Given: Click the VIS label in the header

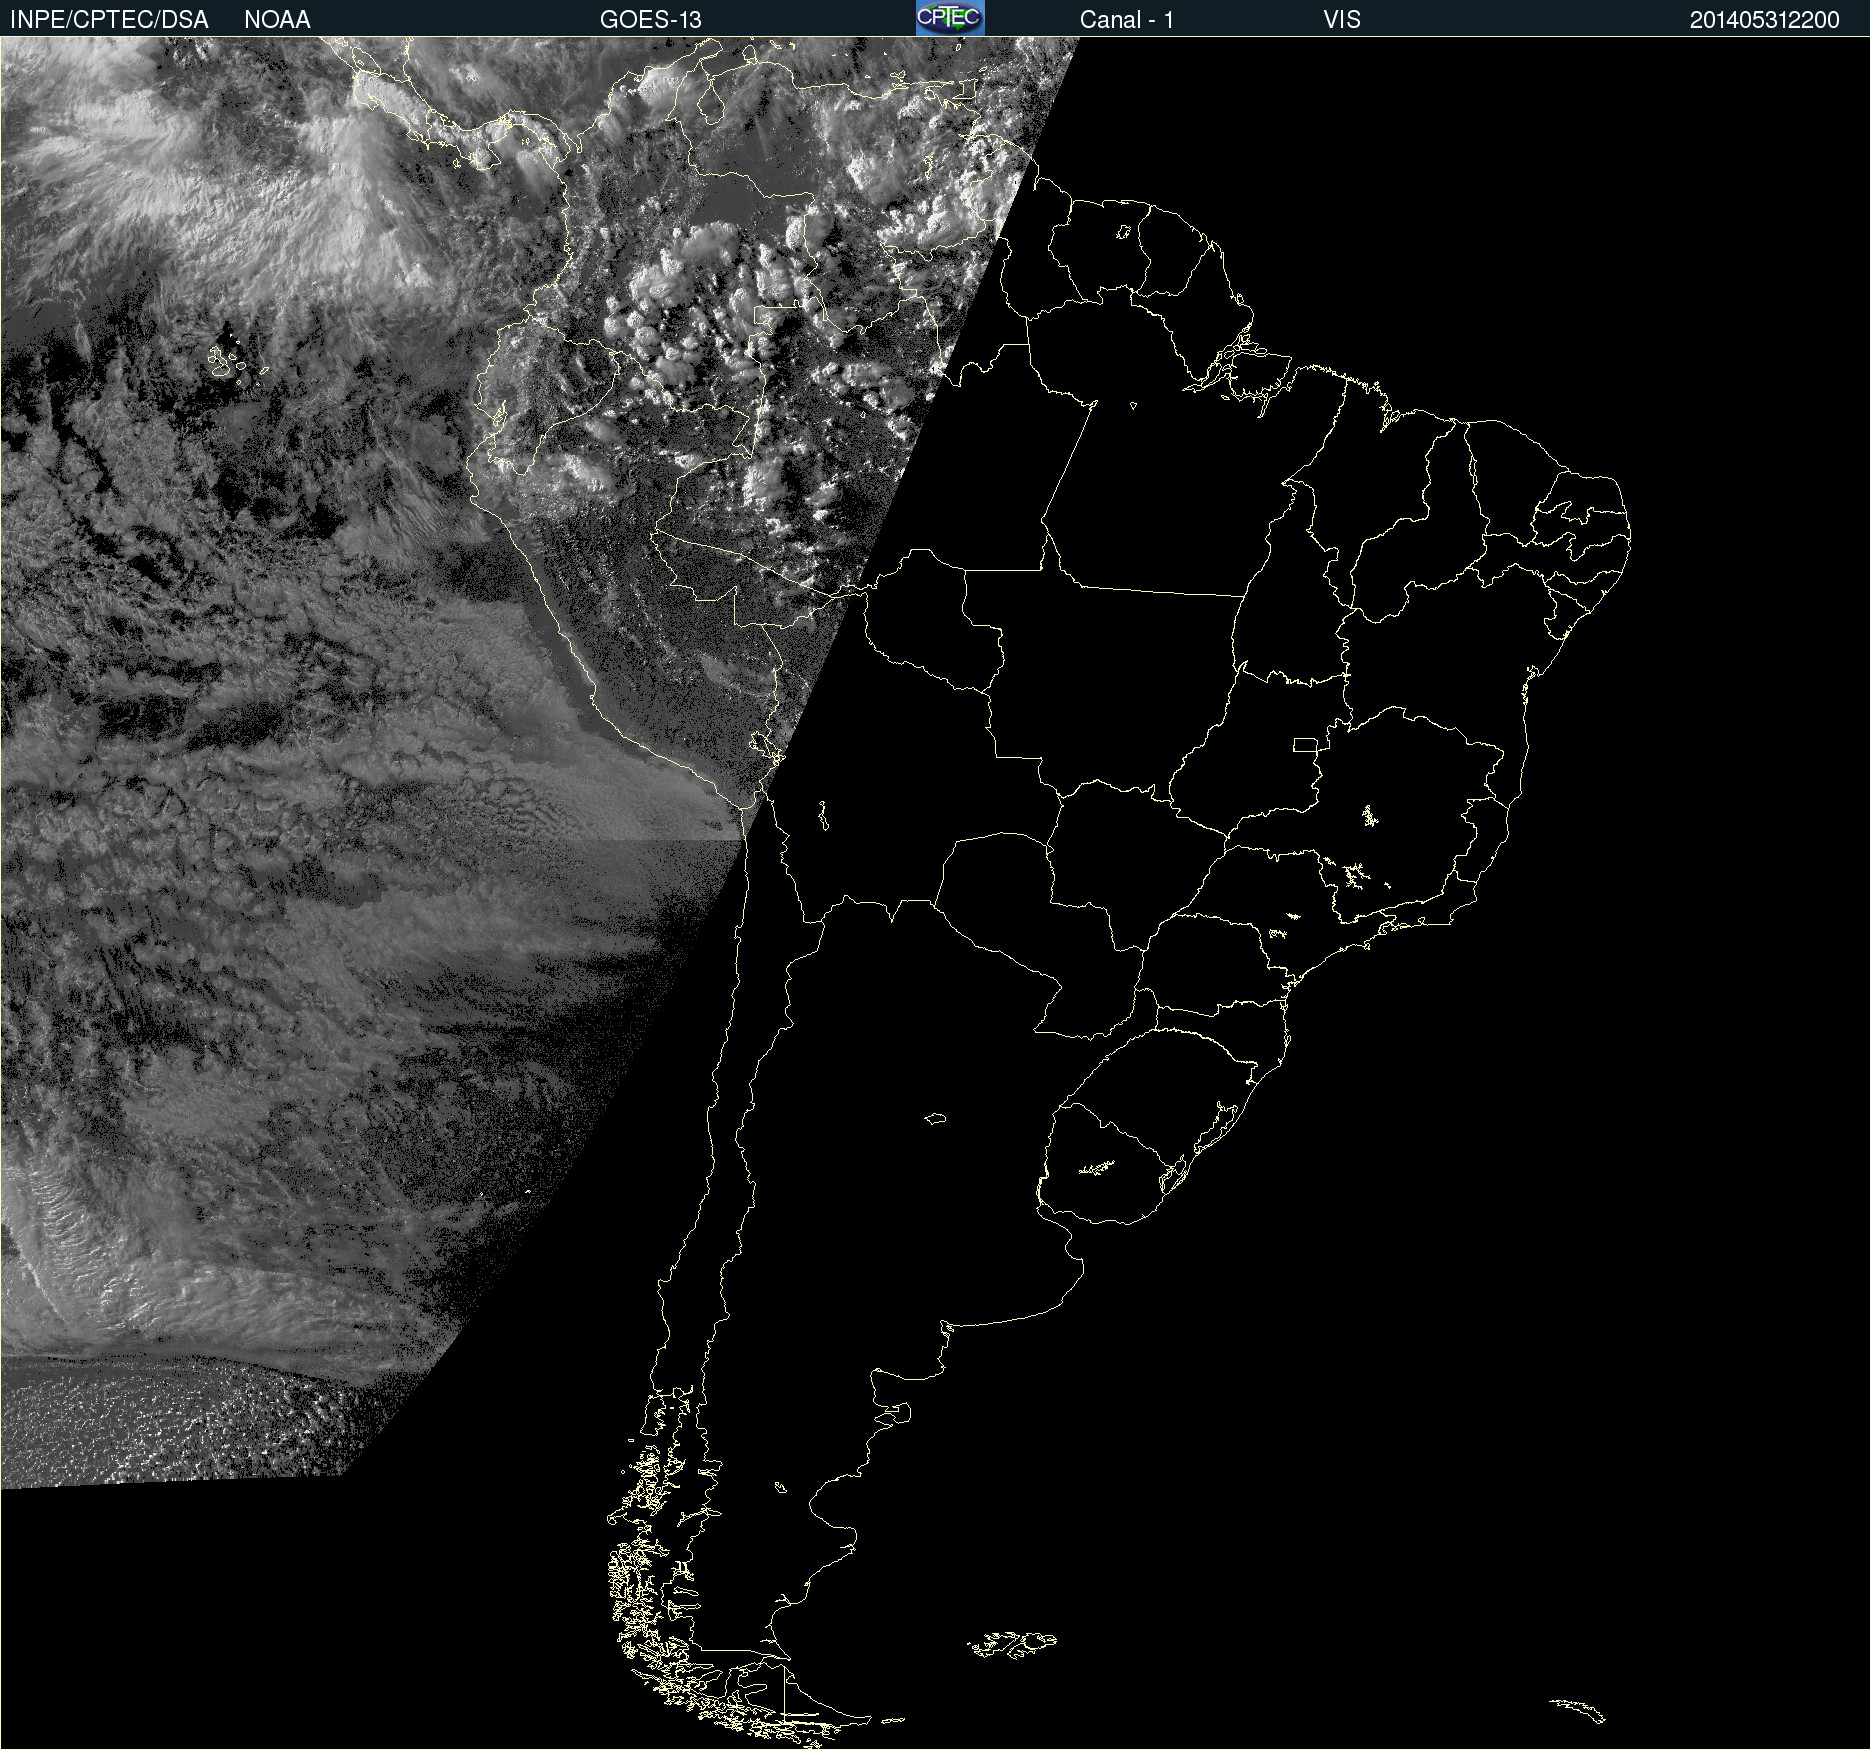Looking at the screenshot, I should [1342, 20].
